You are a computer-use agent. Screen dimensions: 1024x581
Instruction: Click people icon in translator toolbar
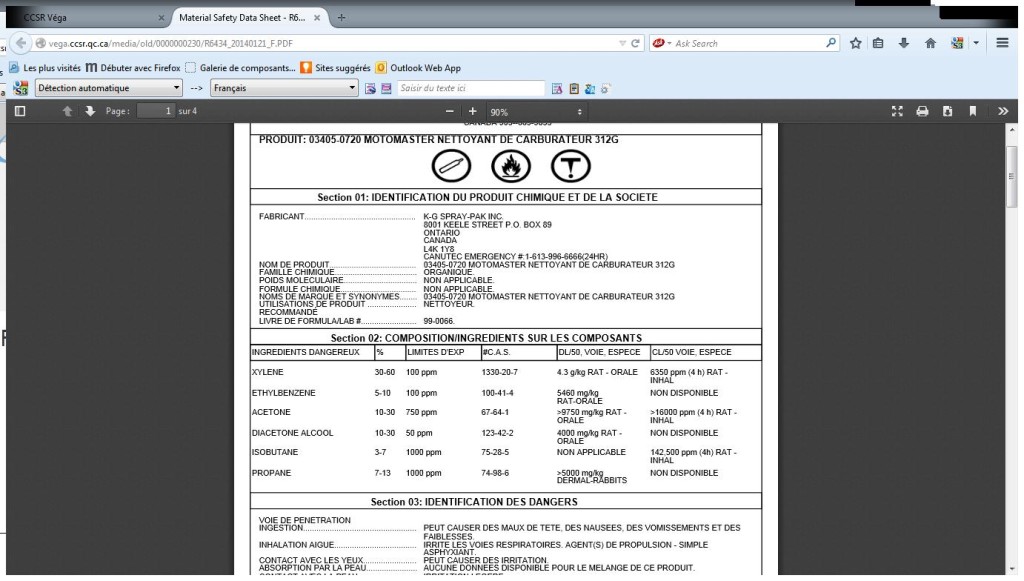[x=590, y=89]
